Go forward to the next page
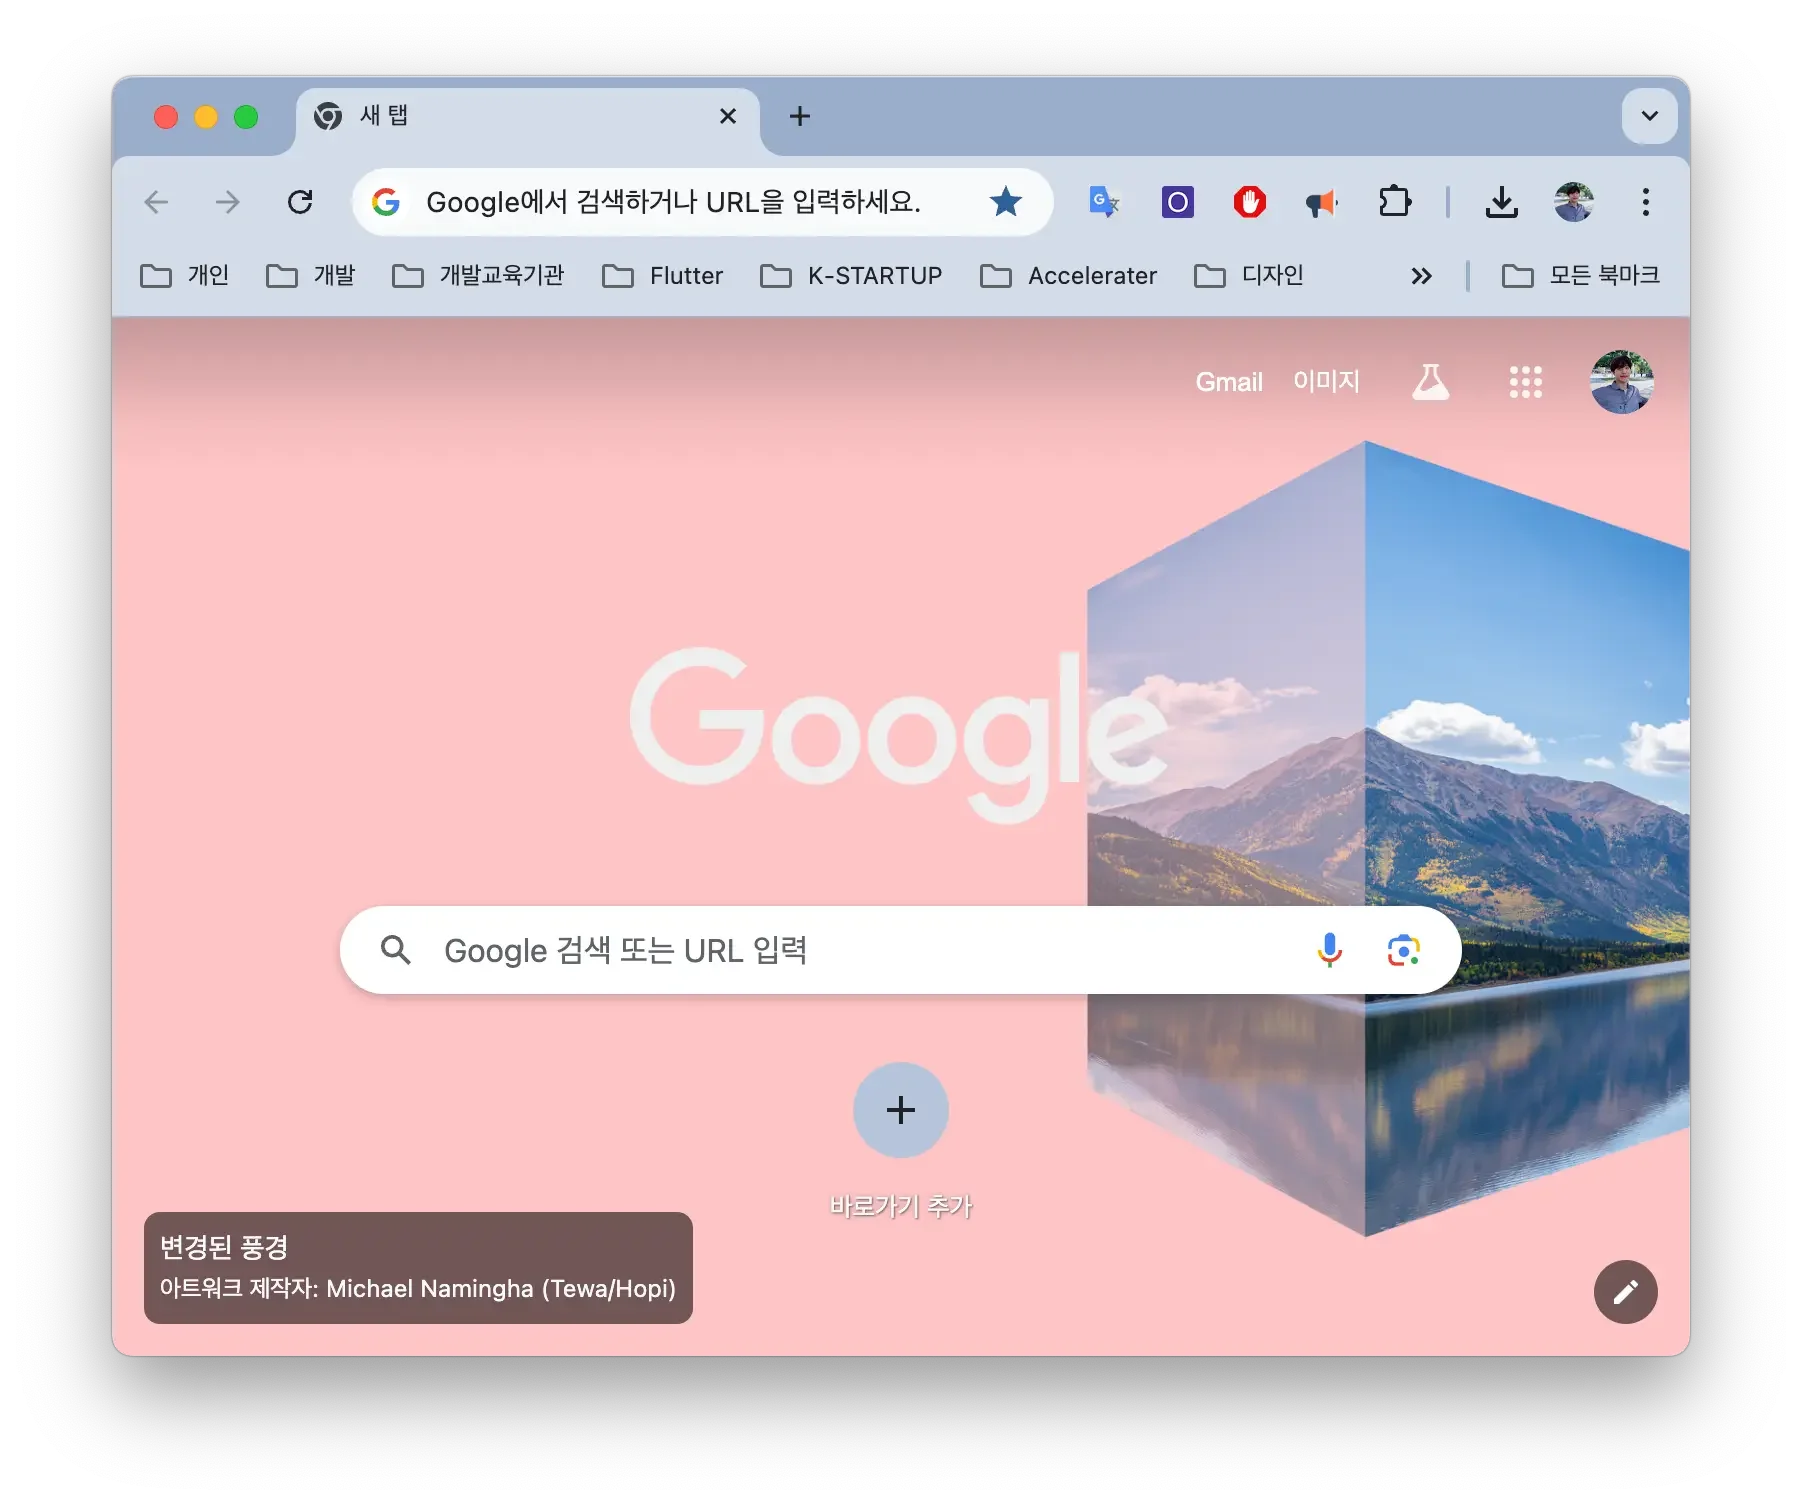 (x=228, y=202)
